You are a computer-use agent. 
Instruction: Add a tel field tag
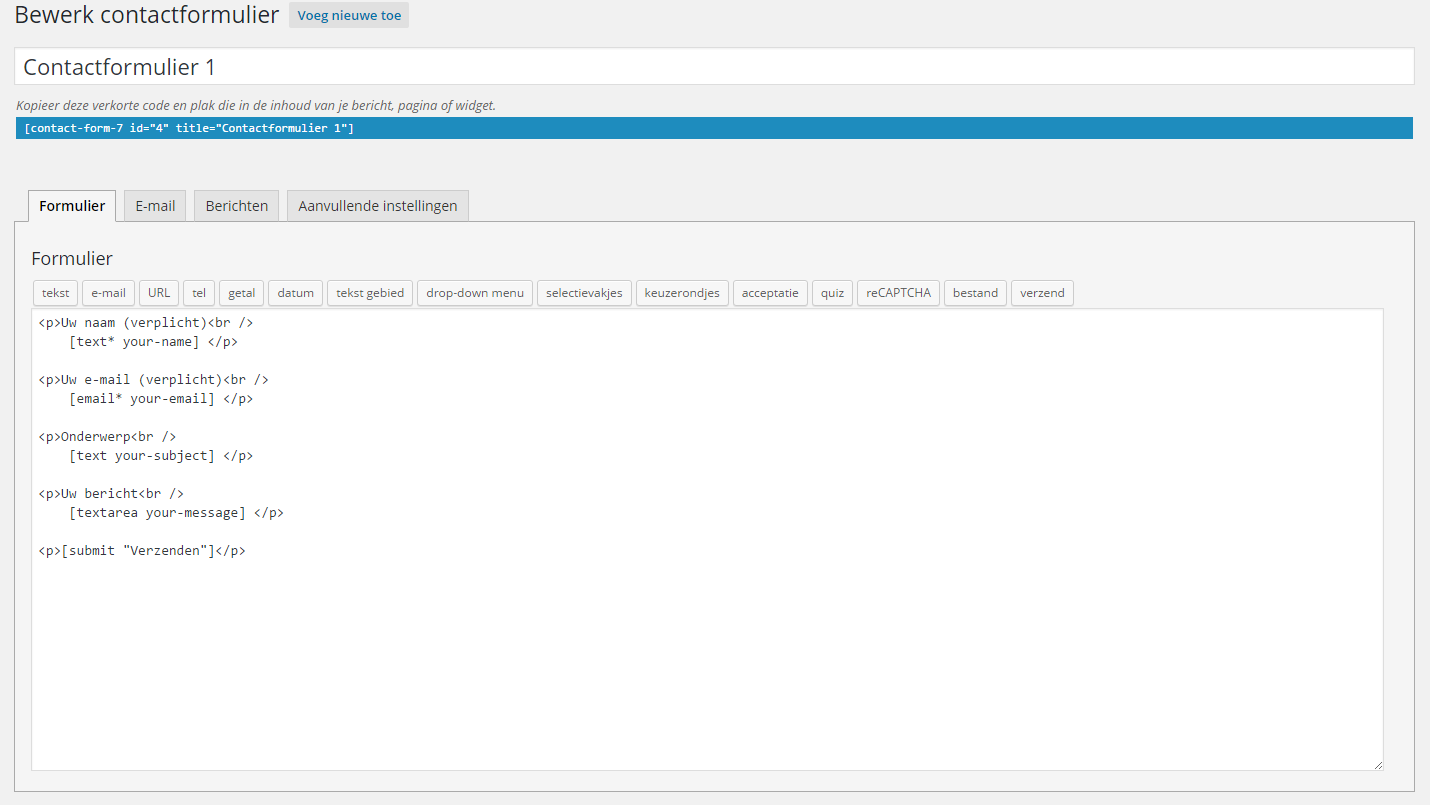coord(198,292)
